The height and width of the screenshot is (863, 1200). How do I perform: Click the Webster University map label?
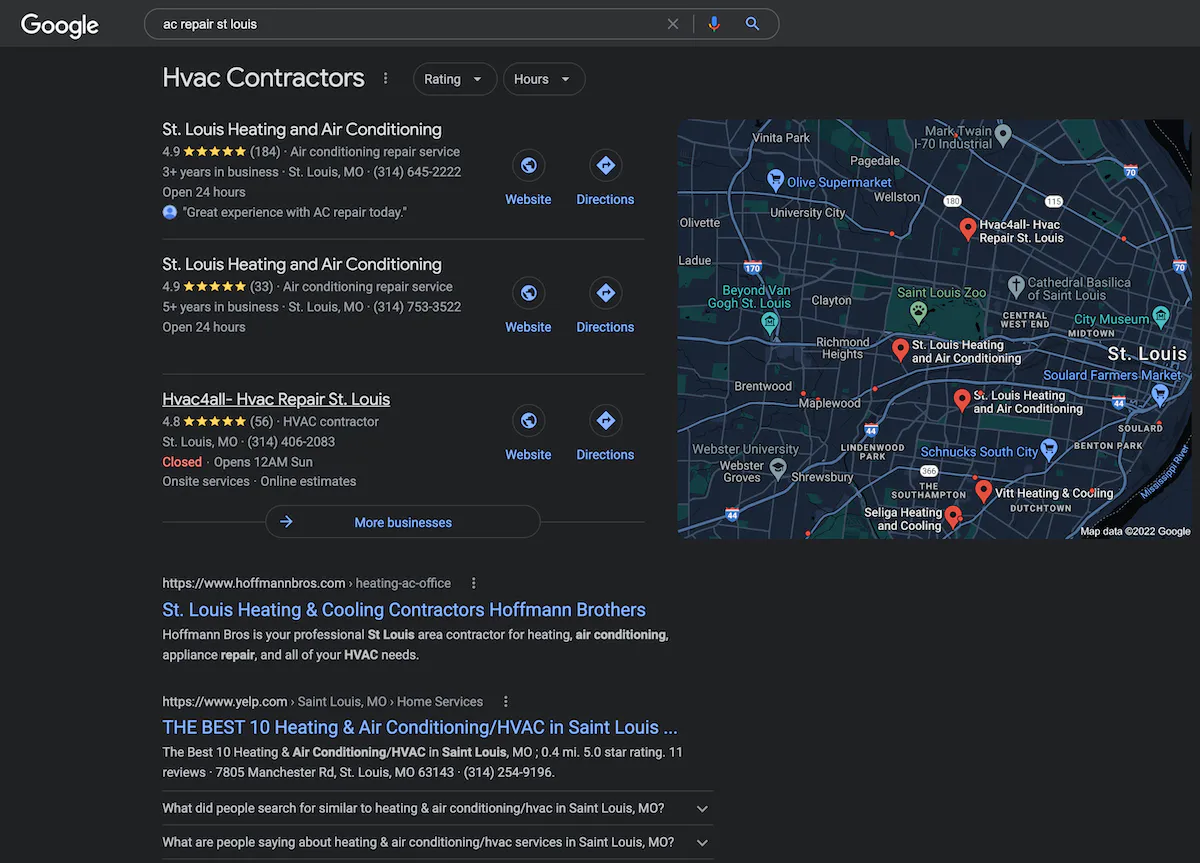[x=745, y=449]
